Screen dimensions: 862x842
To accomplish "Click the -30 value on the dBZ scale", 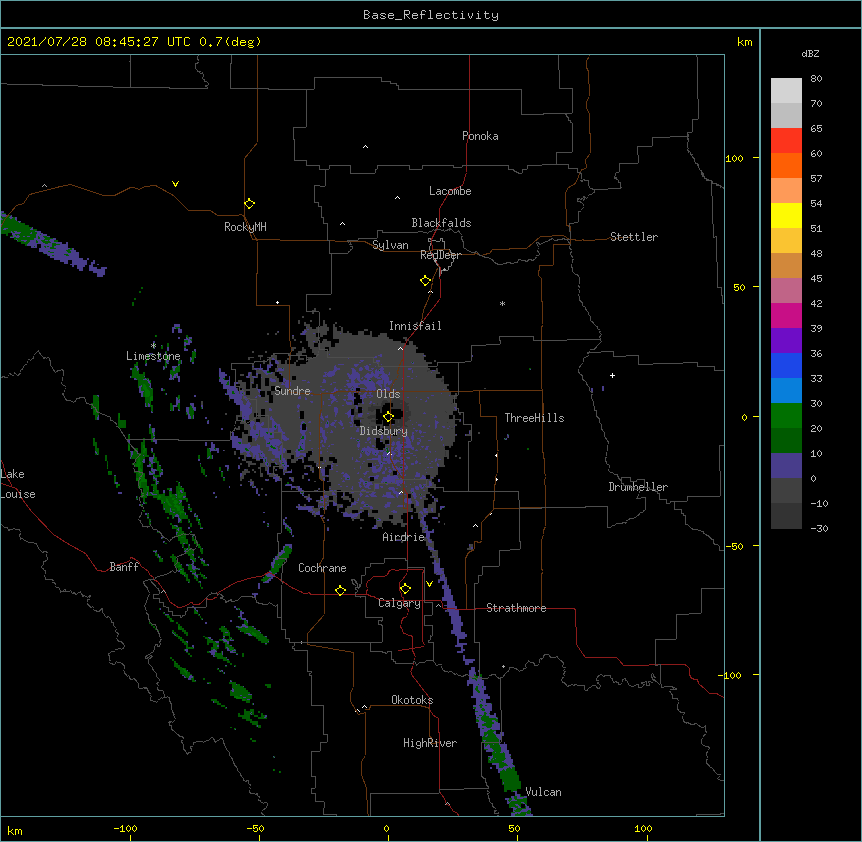I will (820, 528).
